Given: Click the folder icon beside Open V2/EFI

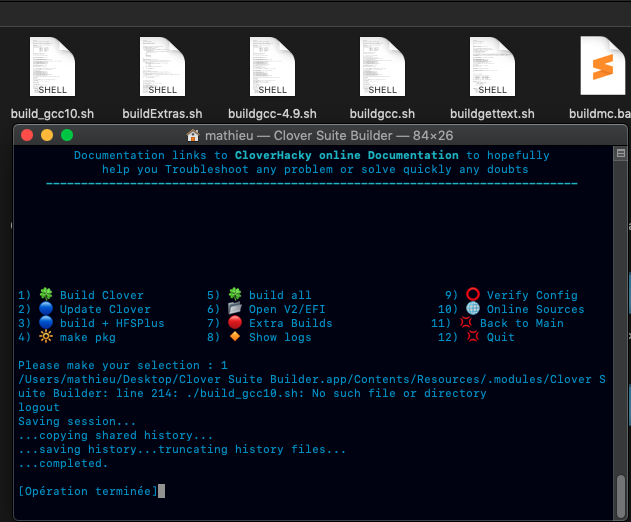Looking at the screenshot, I should click(235, 309).
